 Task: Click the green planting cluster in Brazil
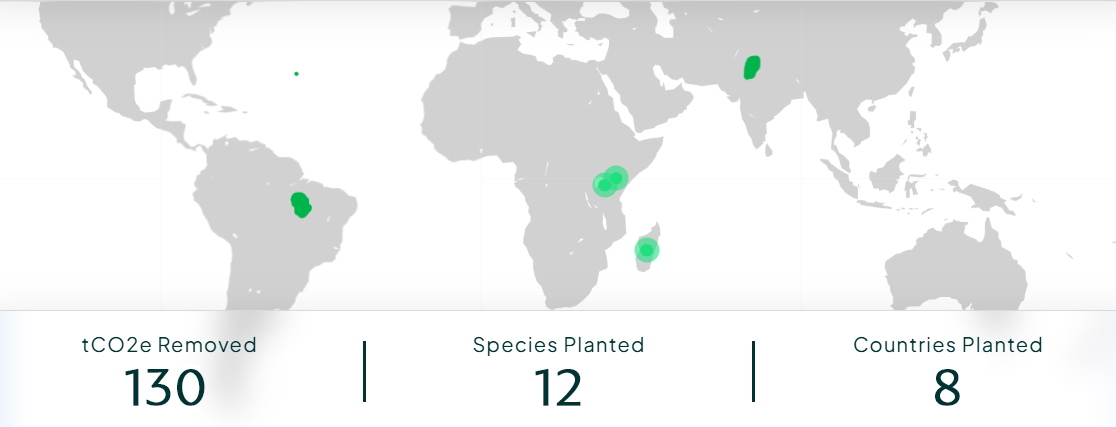point(300,205)
